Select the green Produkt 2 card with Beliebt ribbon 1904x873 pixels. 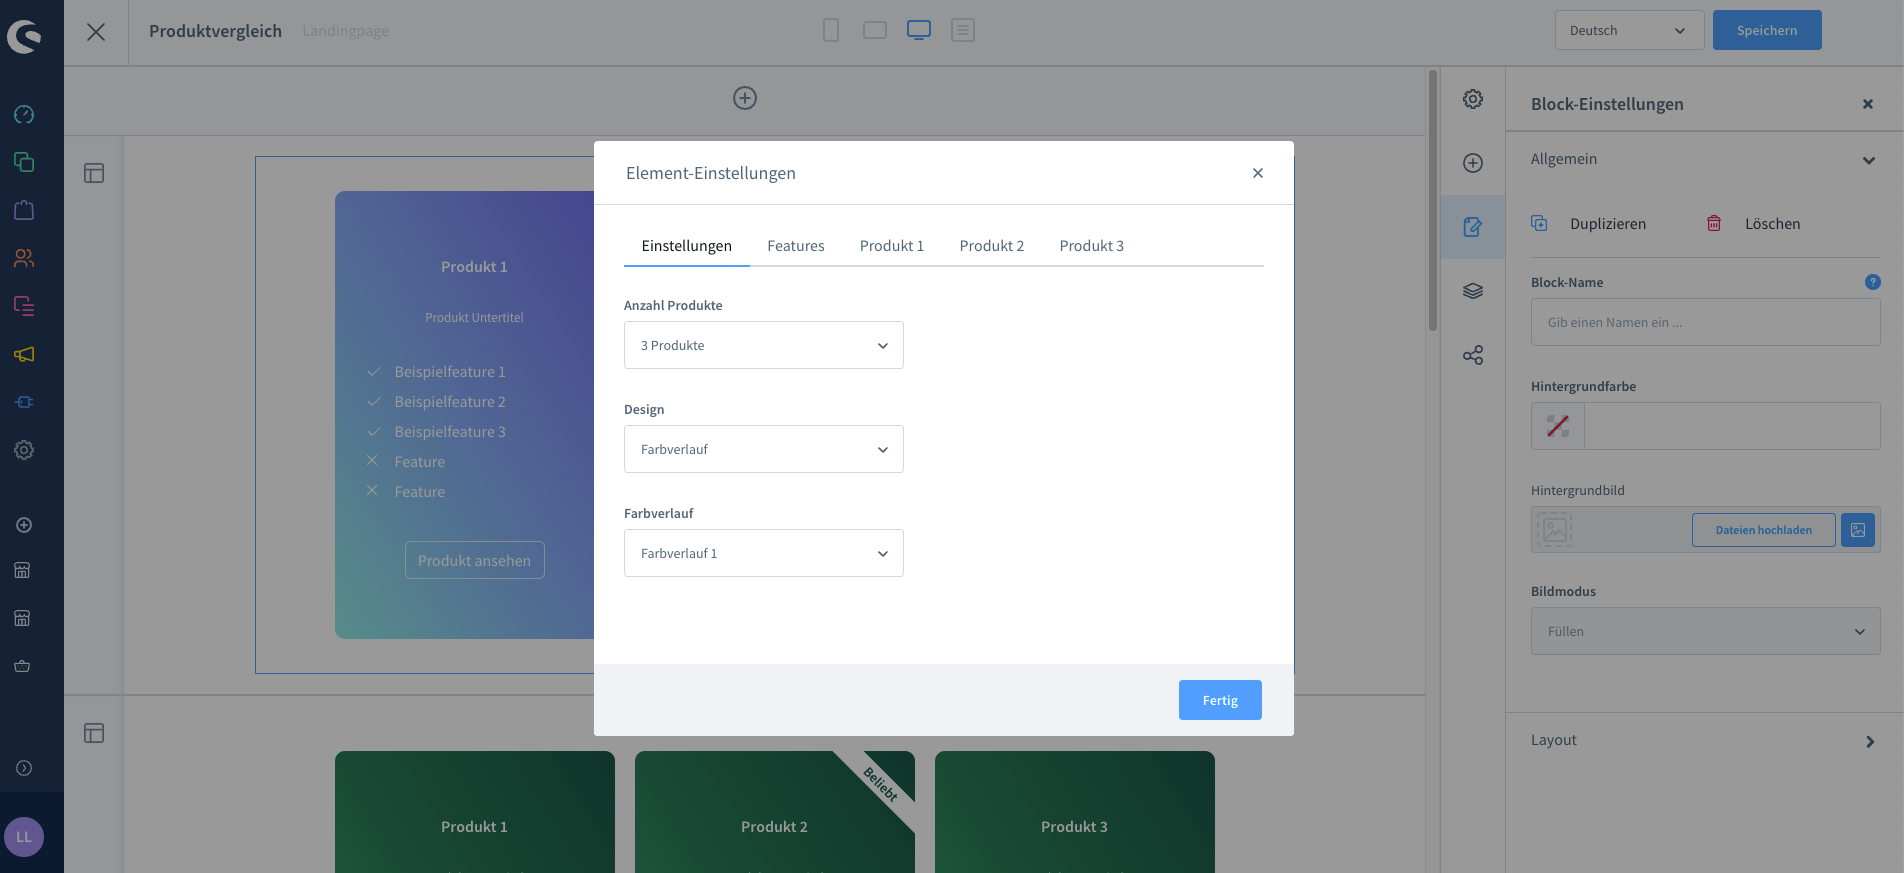[x=775, y=812]
